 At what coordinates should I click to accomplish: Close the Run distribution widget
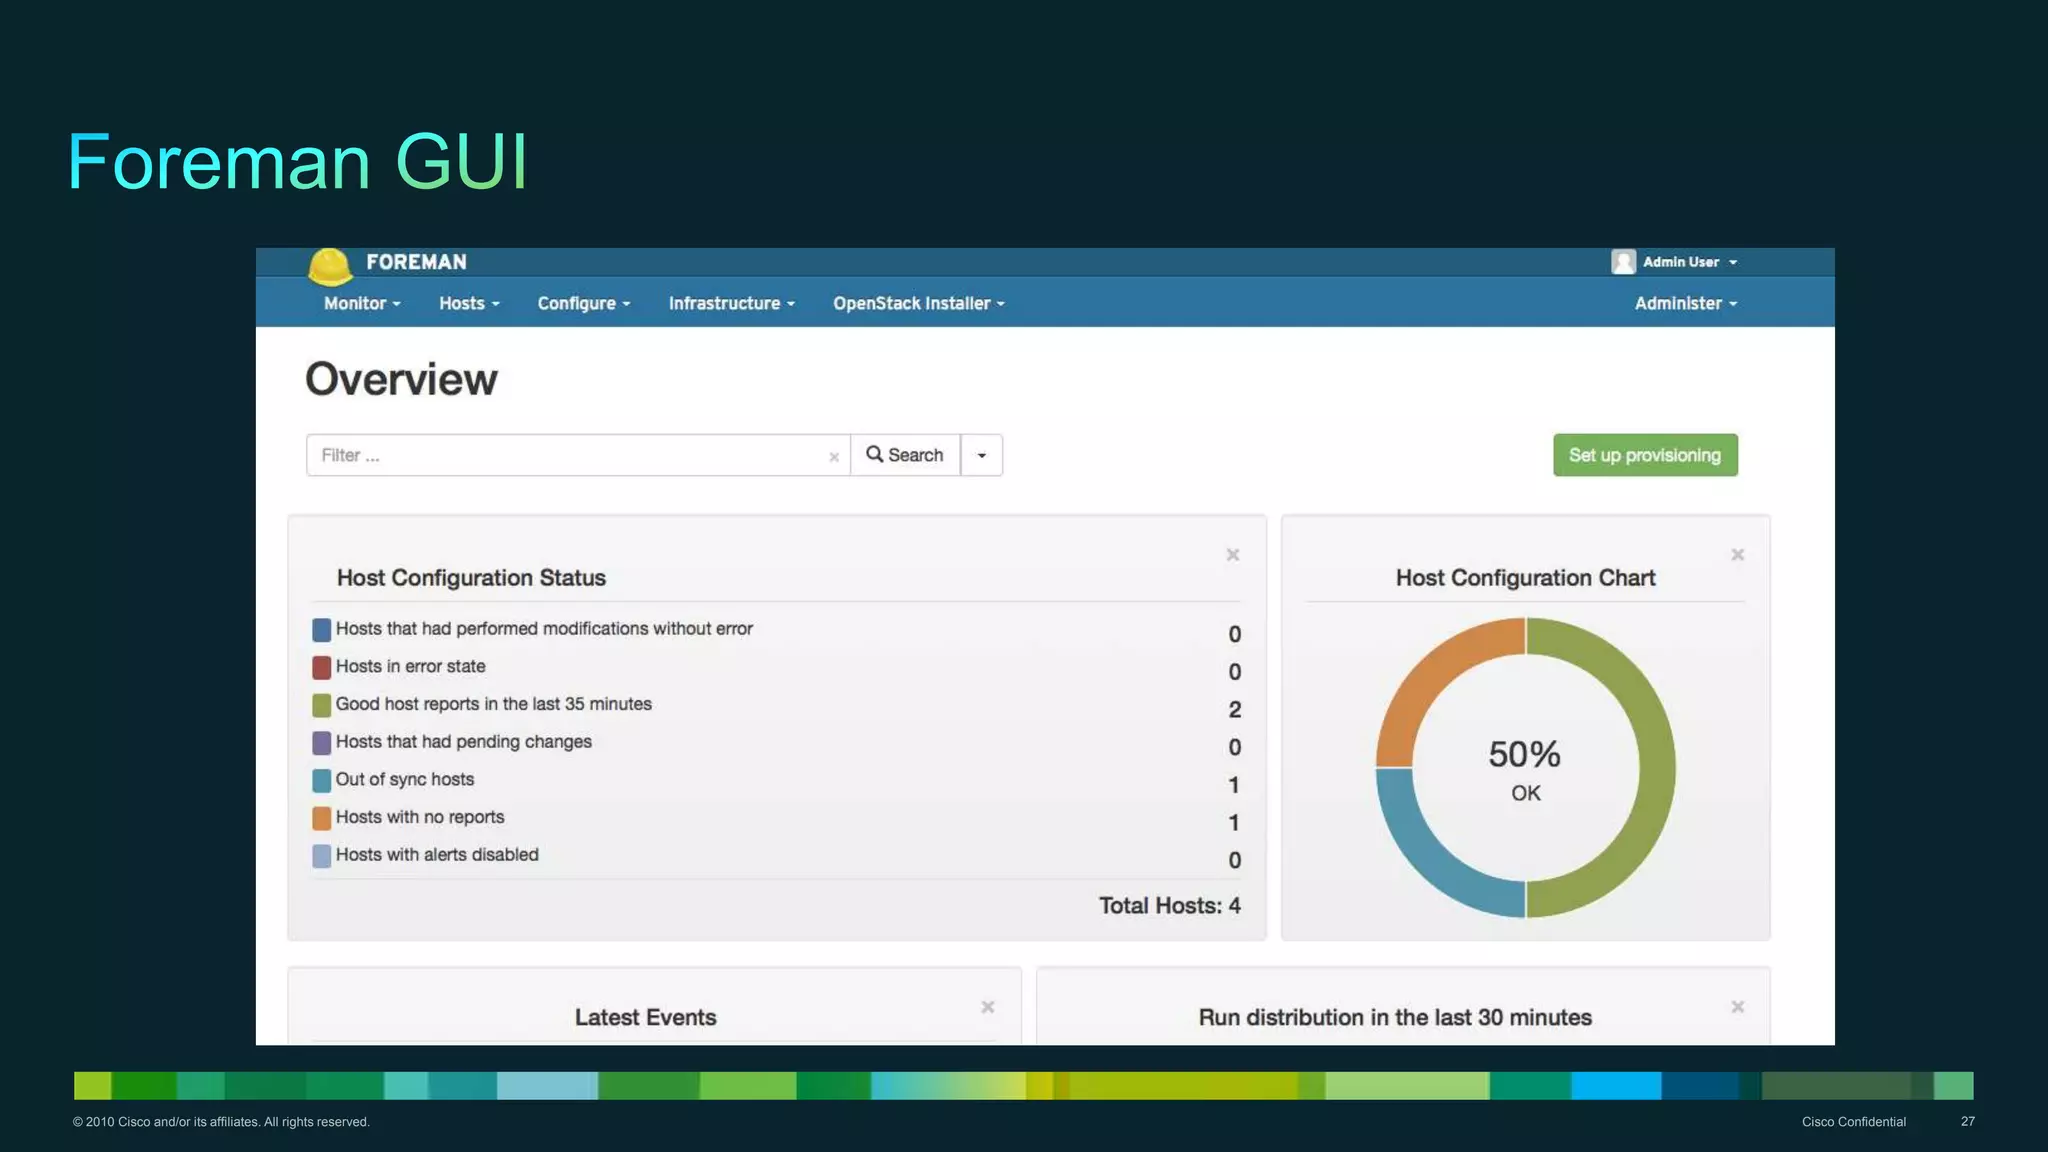pyautogui.click(x=1737, y=1007)
